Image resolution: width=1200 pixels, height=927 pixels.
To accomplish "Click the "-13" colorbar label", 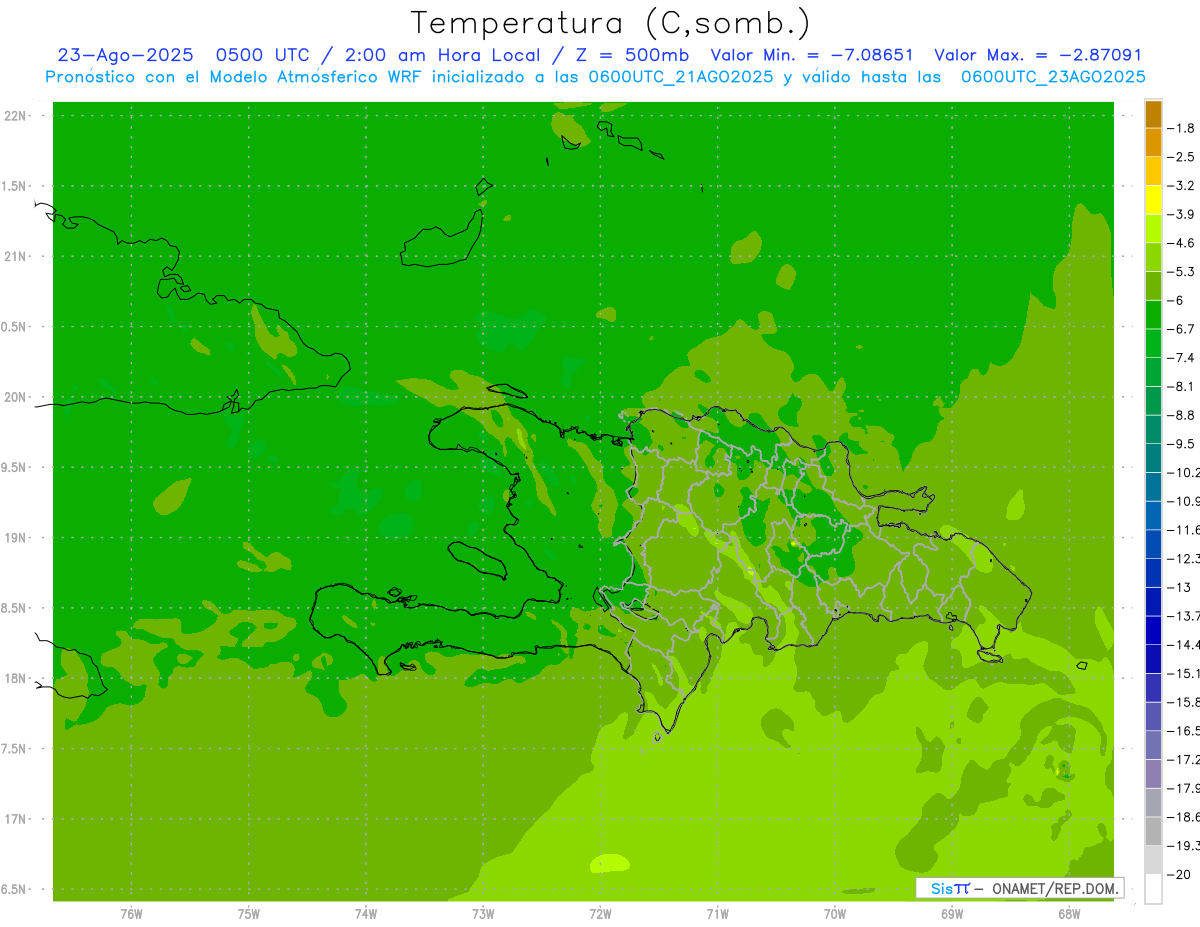I will (1181, 587).
